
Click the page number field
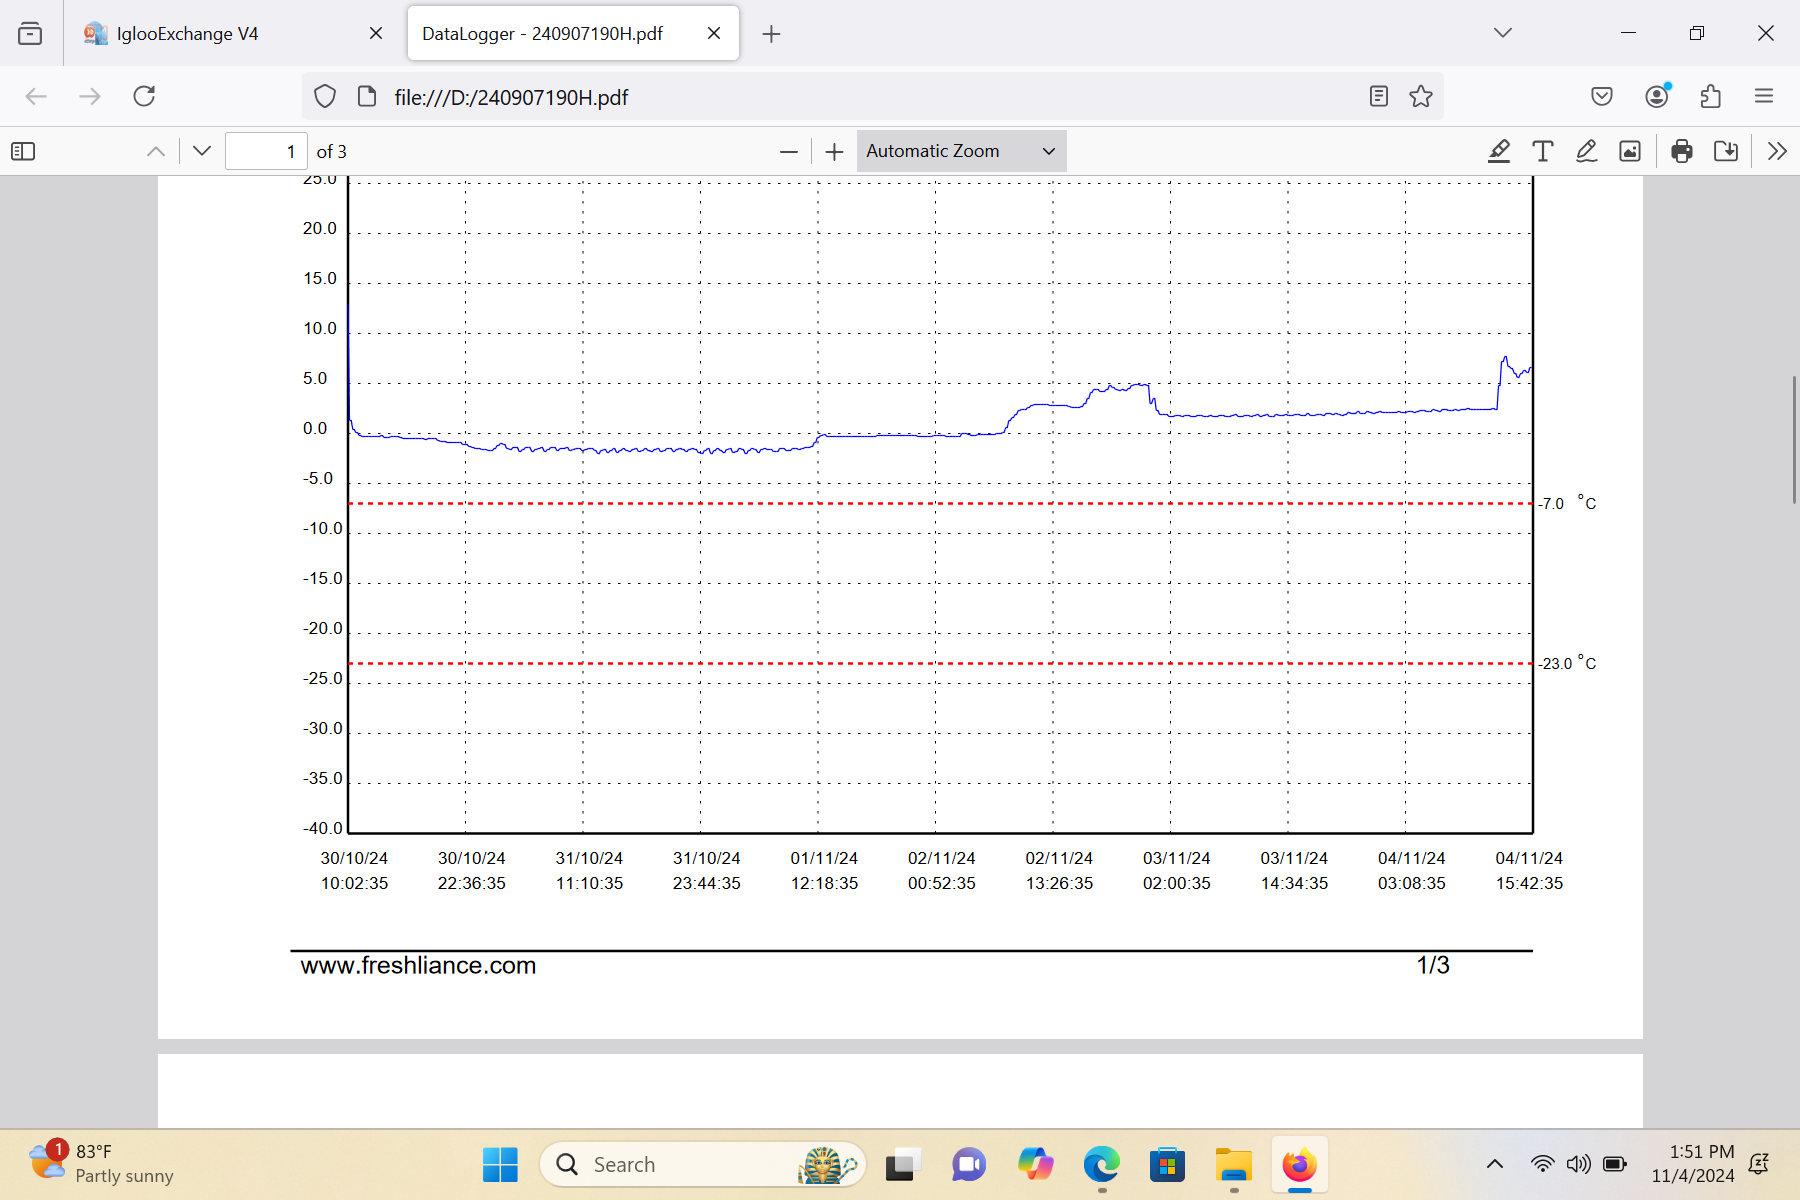coord(266,152)
